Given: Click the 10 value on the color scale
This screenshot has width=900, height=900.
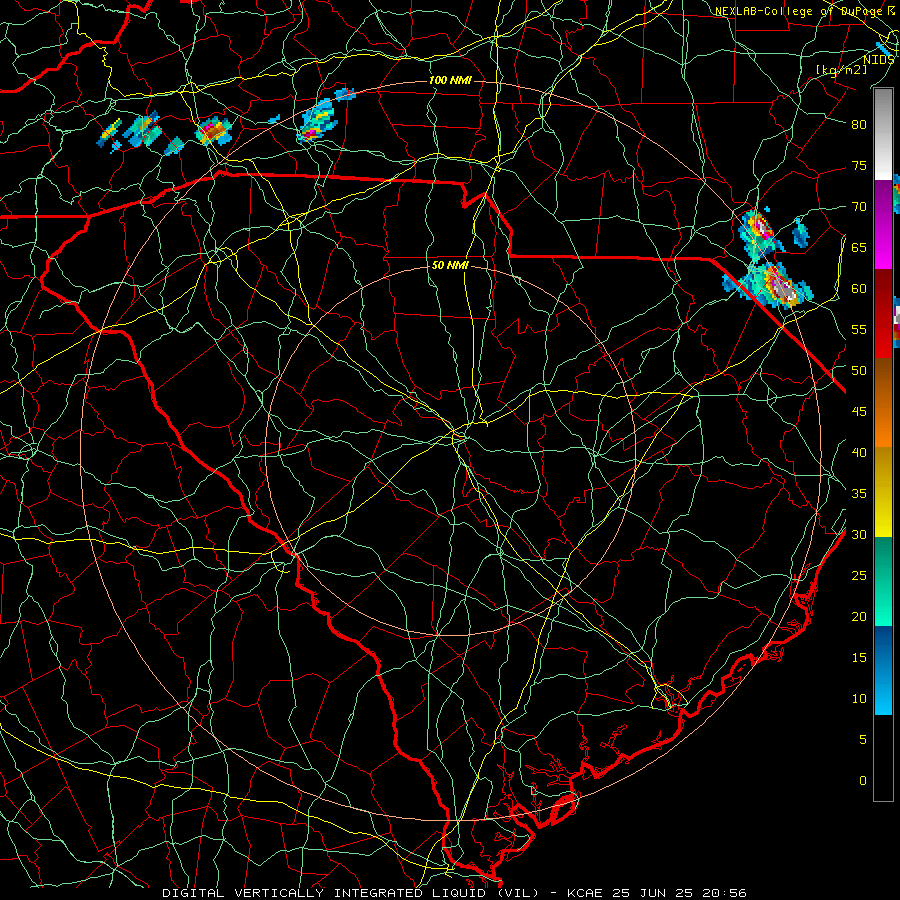Looking at the screenshot, I should pos(859,699).
